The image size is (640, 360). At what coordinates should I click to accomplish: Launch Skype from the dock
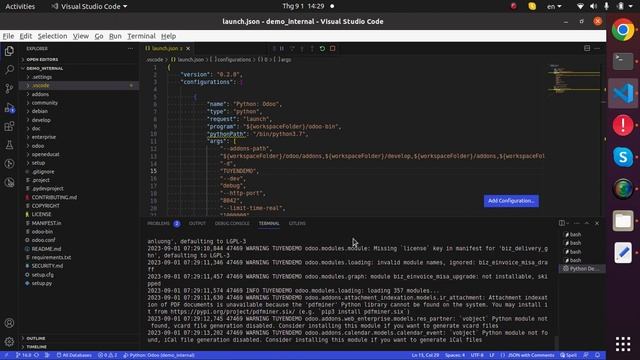623,157
